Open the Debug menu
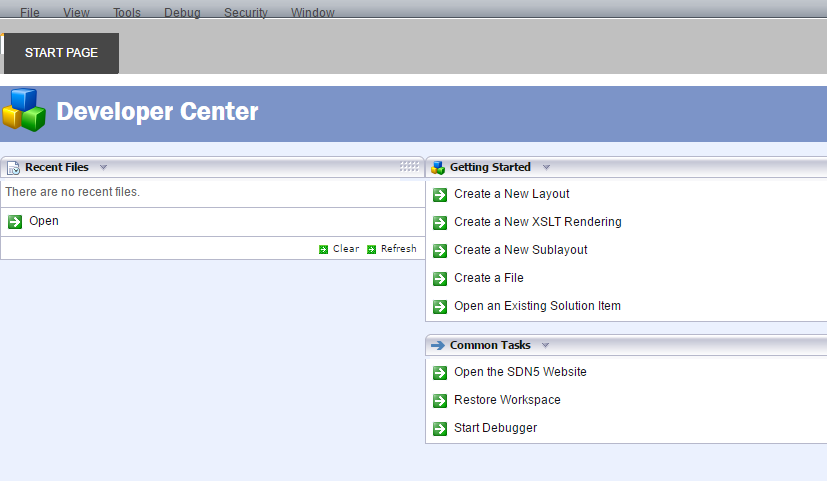The image size is (827, 481). pos(182,12)
